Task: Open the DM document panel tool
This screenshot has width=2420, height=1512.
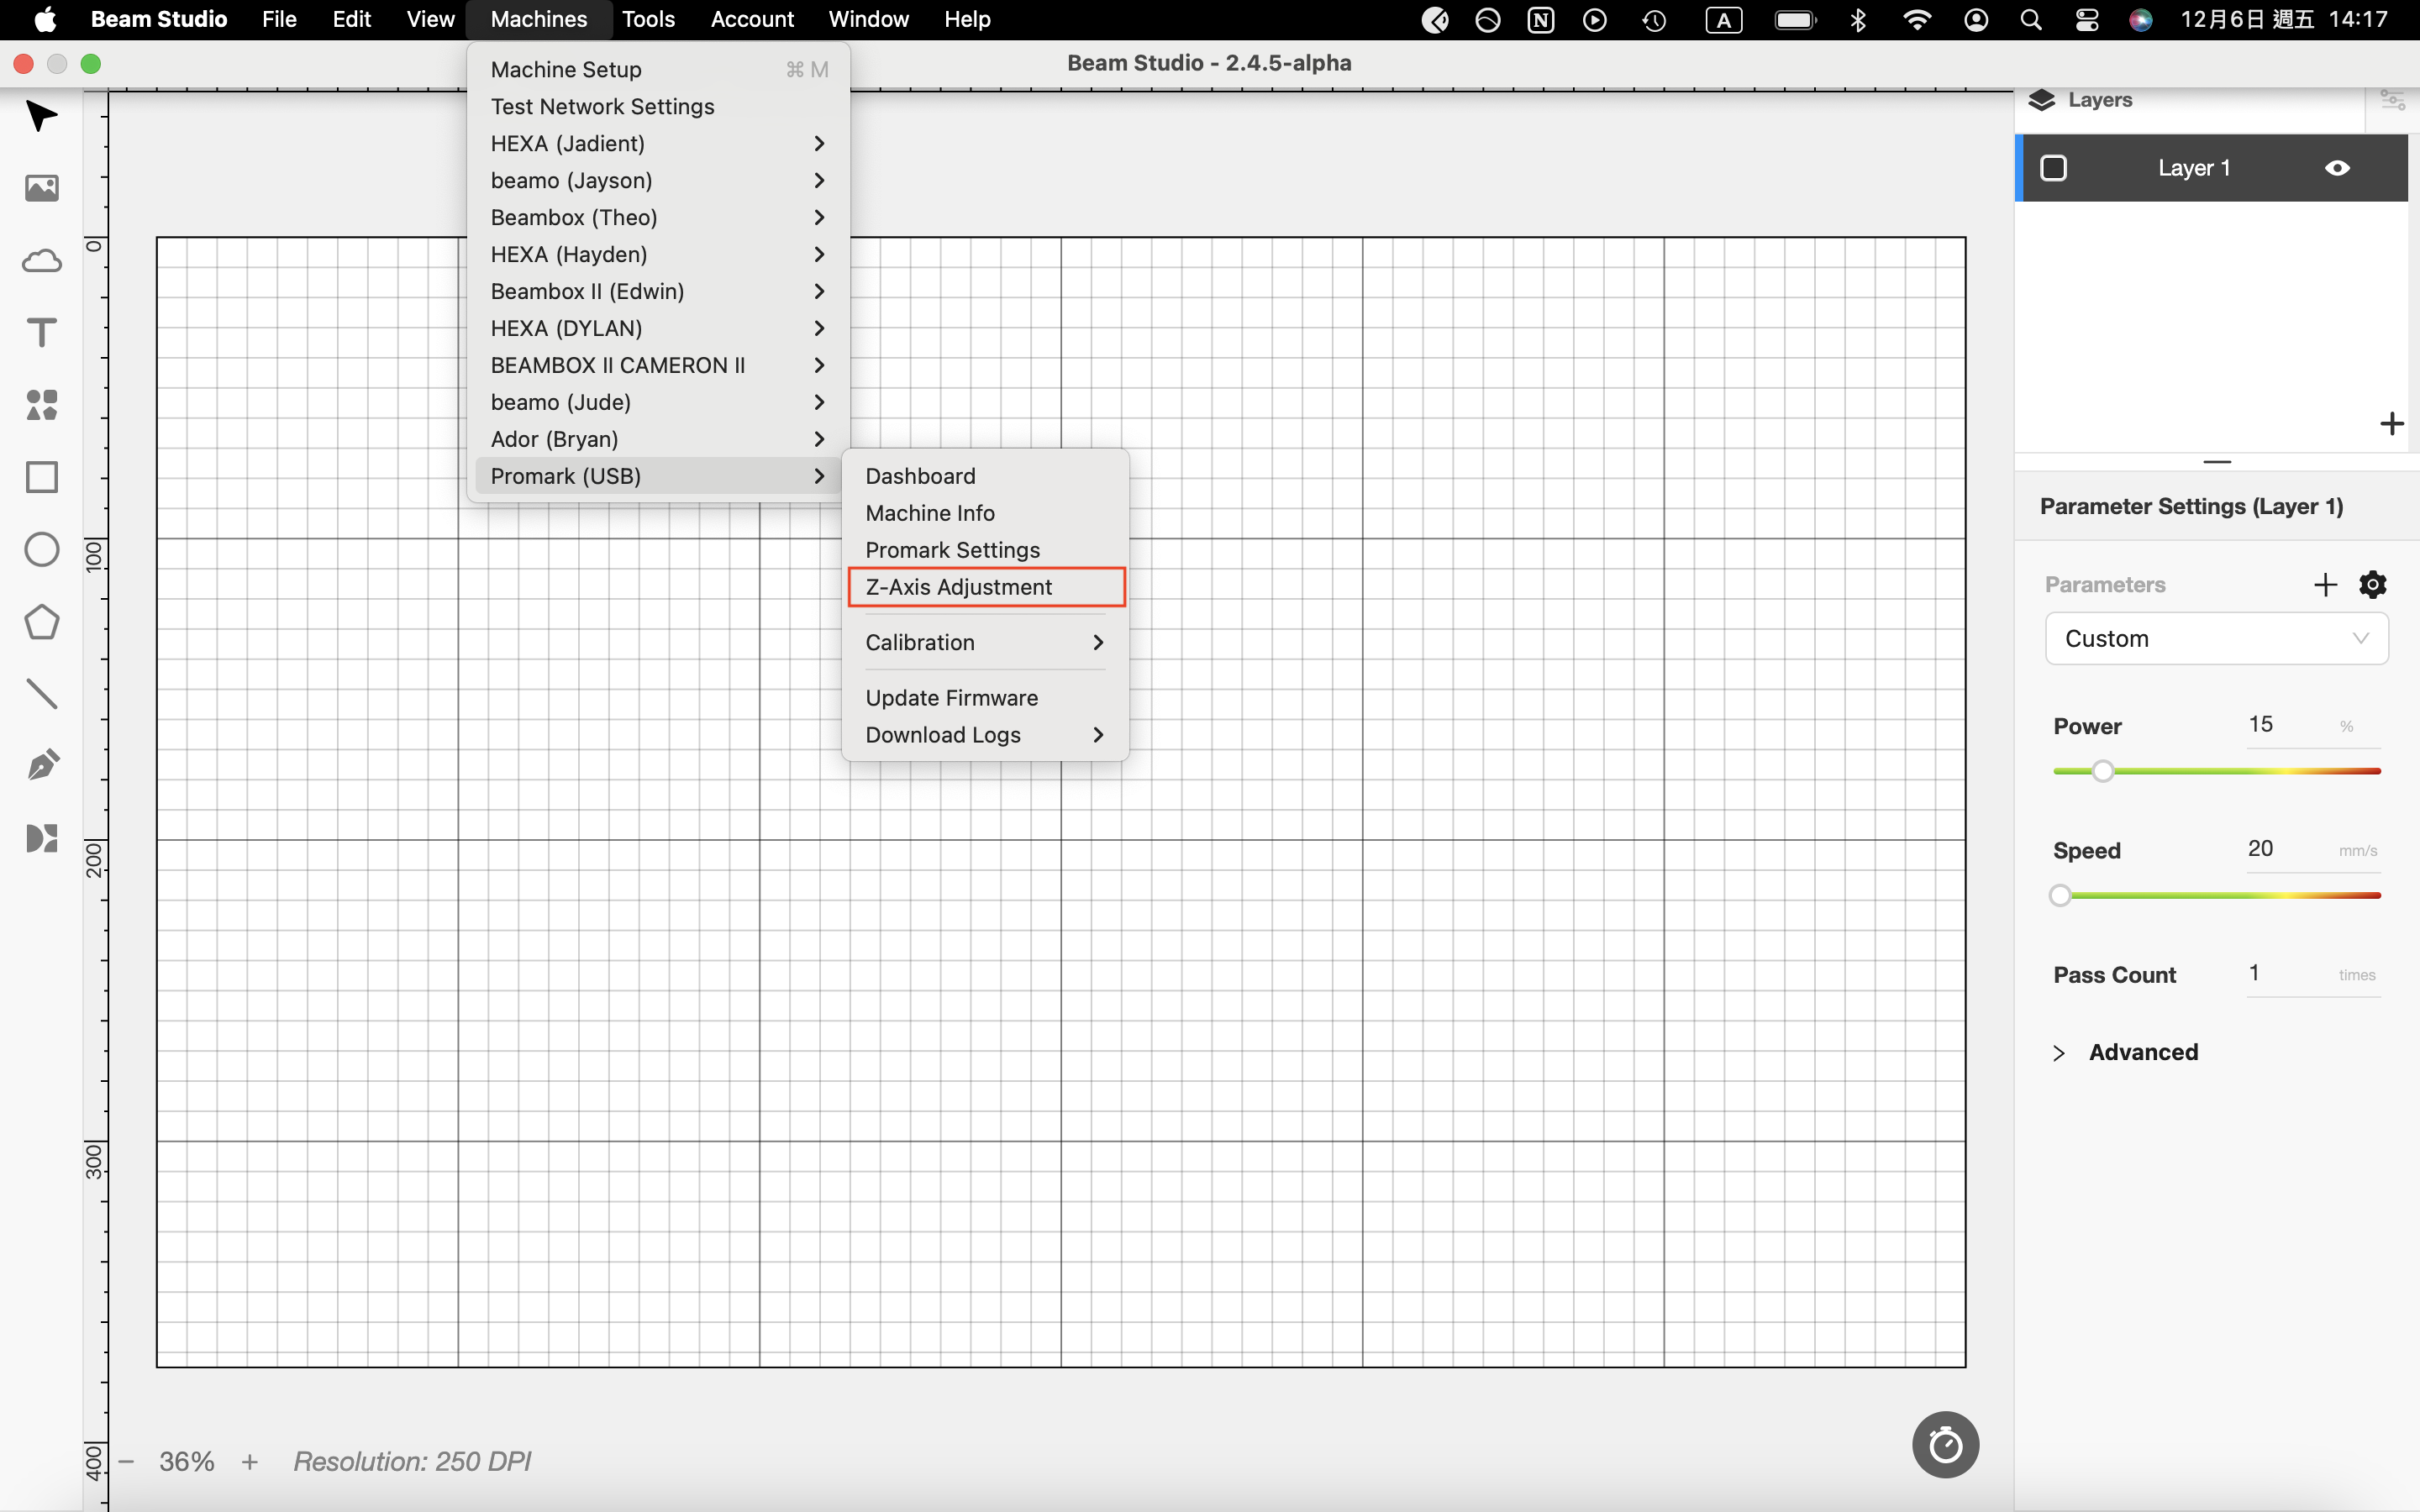Action: [41, 838]
